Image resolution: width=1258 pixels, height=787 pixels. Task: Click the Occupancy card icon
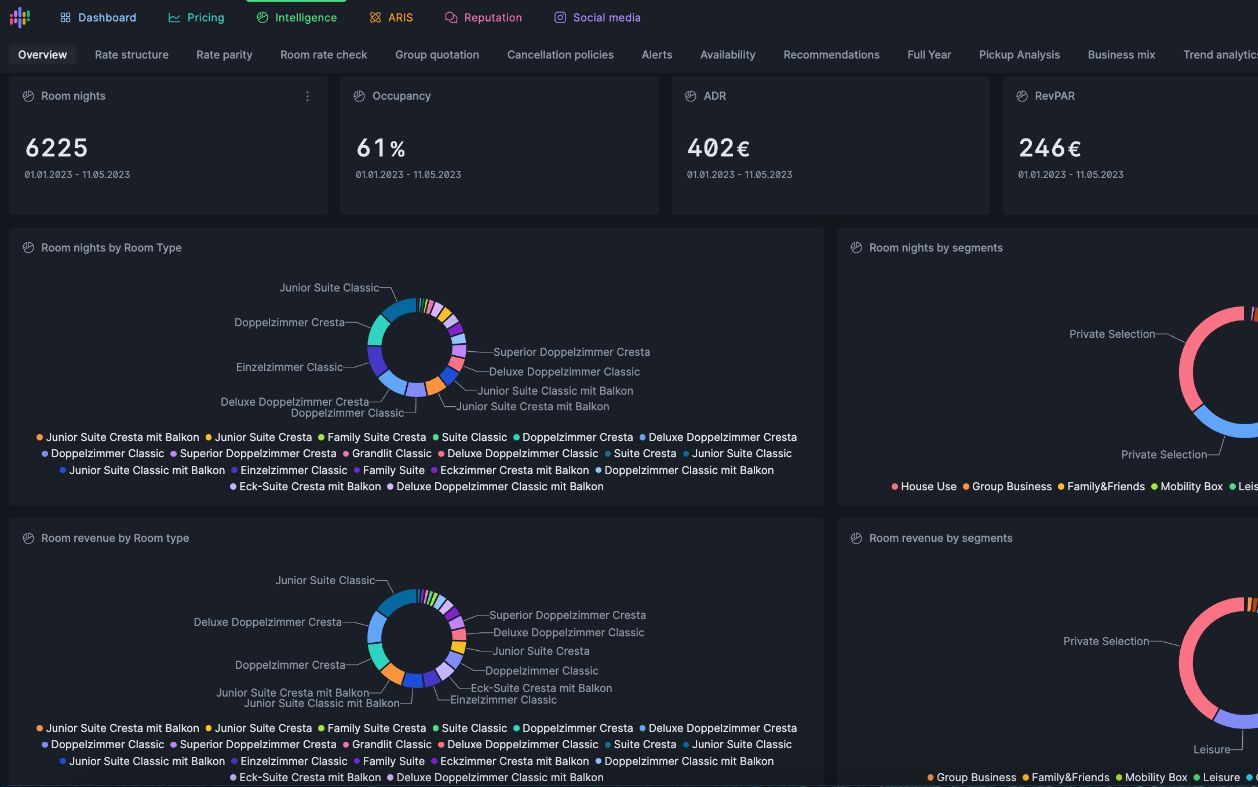tap(359, 96)
